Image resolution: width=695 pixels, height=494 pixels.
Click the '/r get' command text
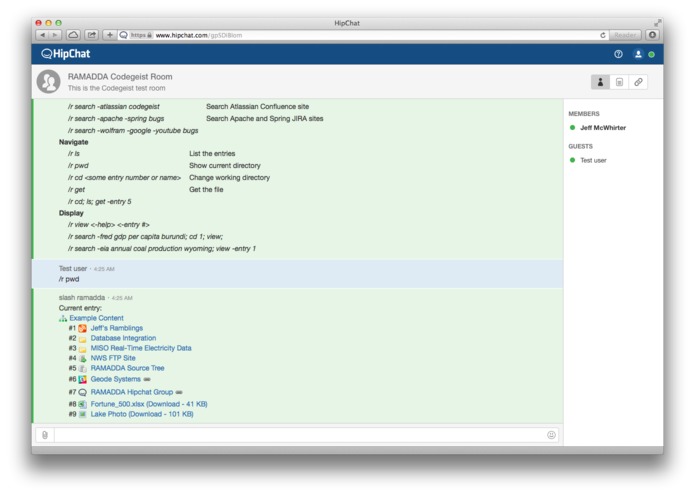point(76,190)
